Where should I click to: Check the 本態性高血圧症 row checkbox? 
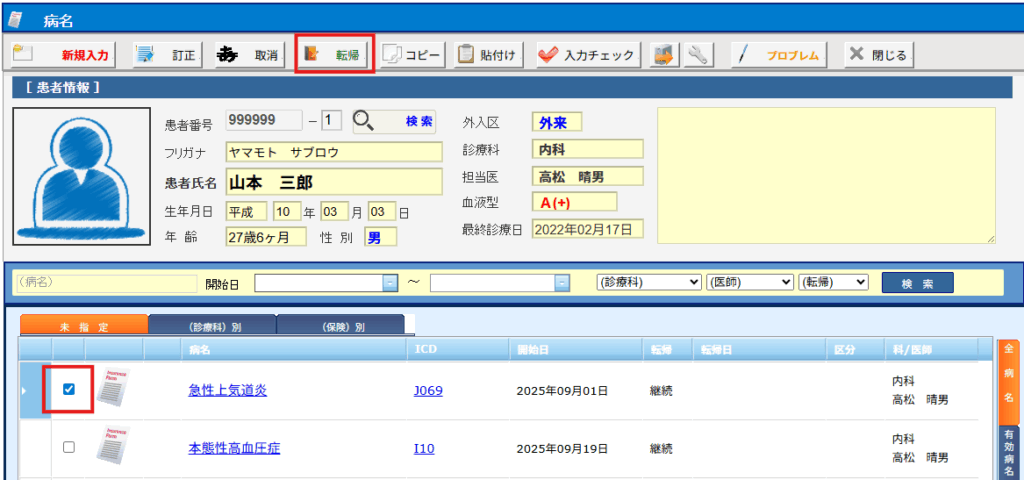69,447
